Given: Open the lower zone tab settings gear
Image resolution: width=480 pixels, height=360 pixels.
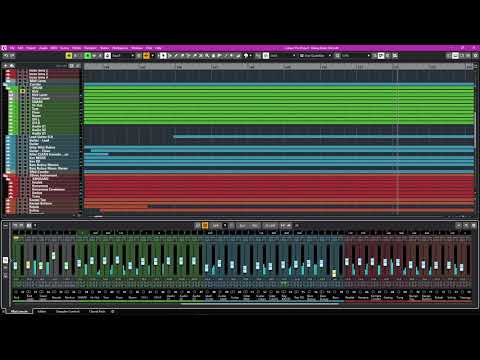Looking at the screenshot, I should click(113, 311).
